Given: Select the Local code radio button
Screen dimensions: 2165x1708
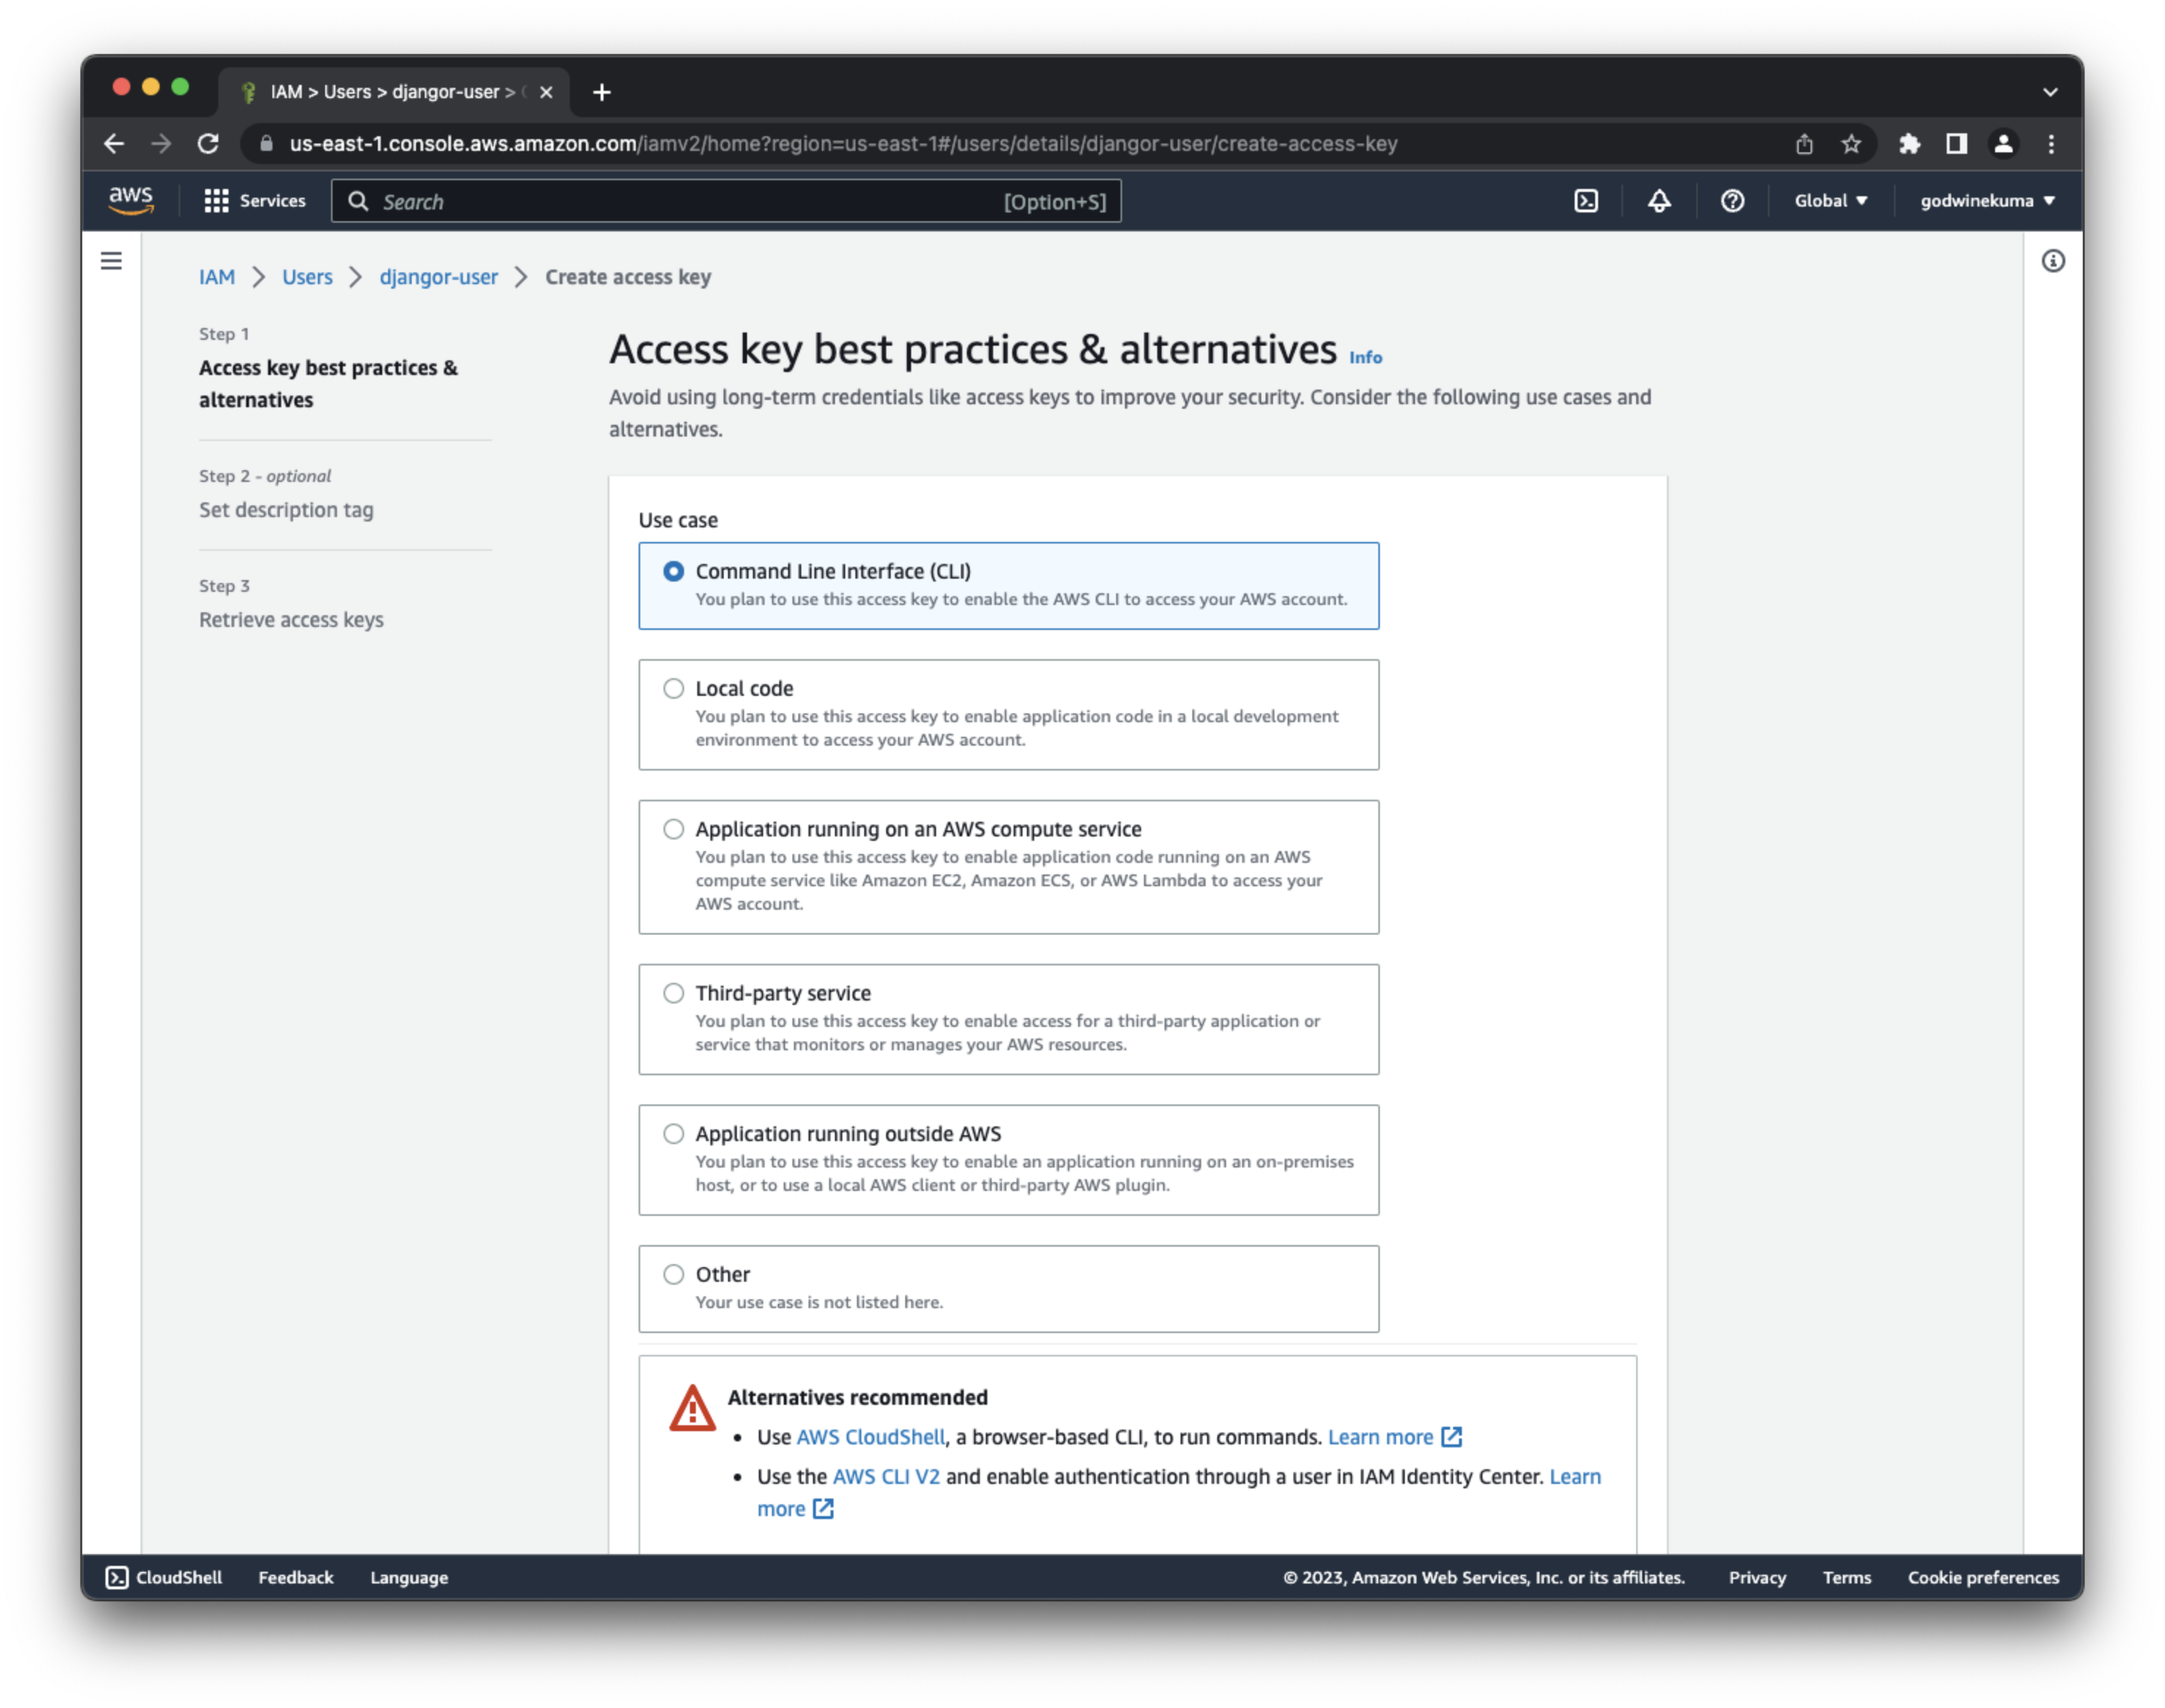Looking at the screenshot, I should pos(674,688).
